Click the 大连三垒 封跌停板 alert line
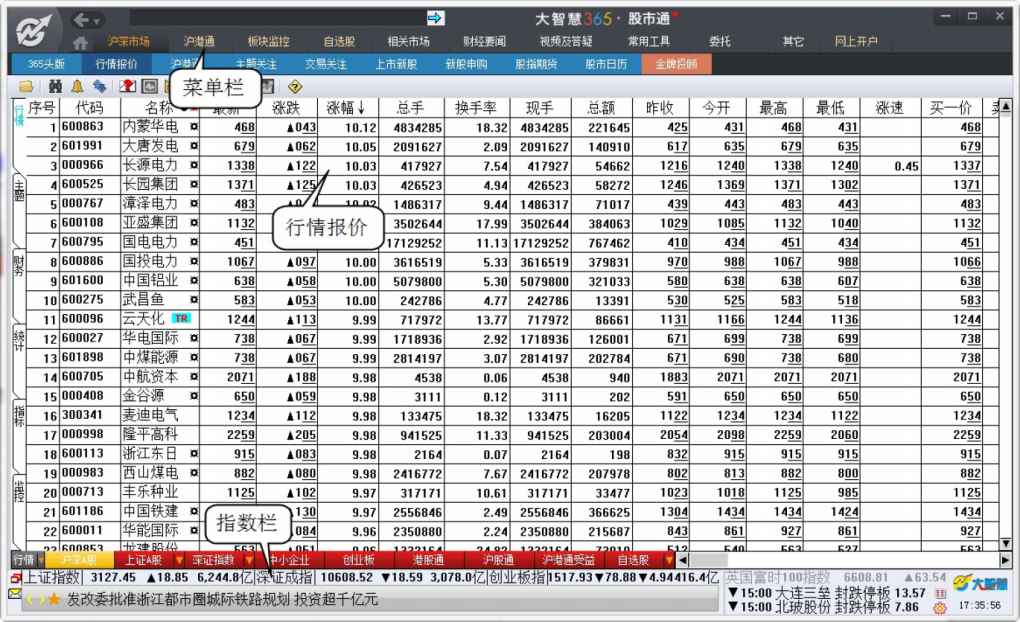 [x=826, y=593]
